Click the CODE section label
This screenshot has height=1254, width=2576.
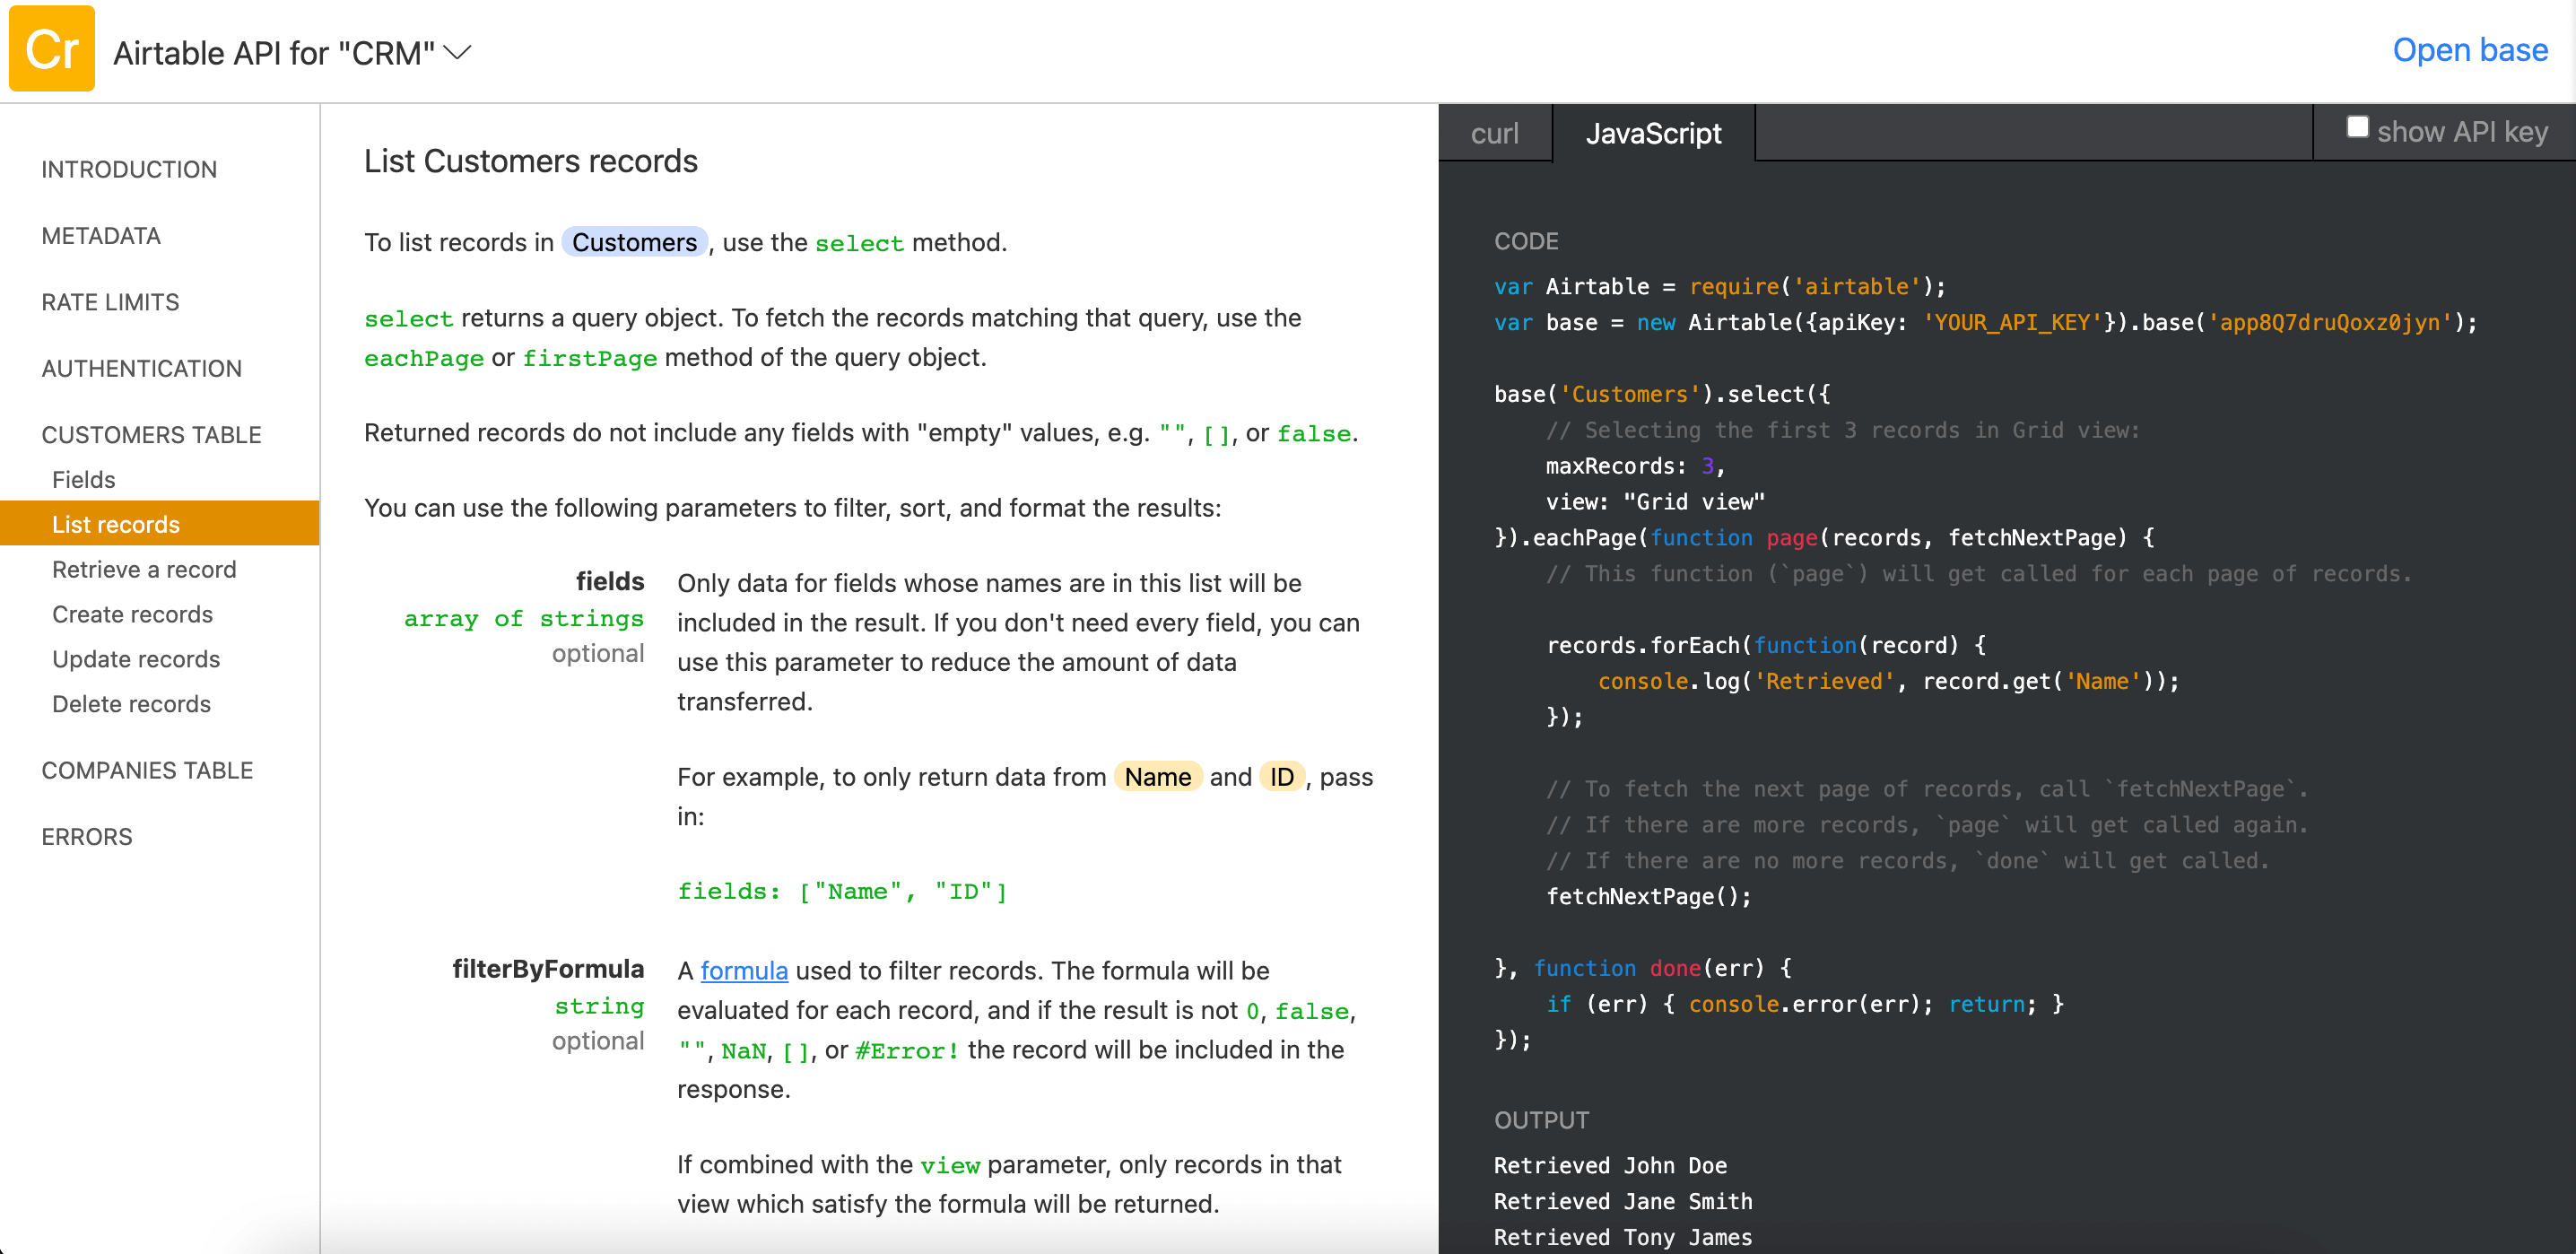1526,241
